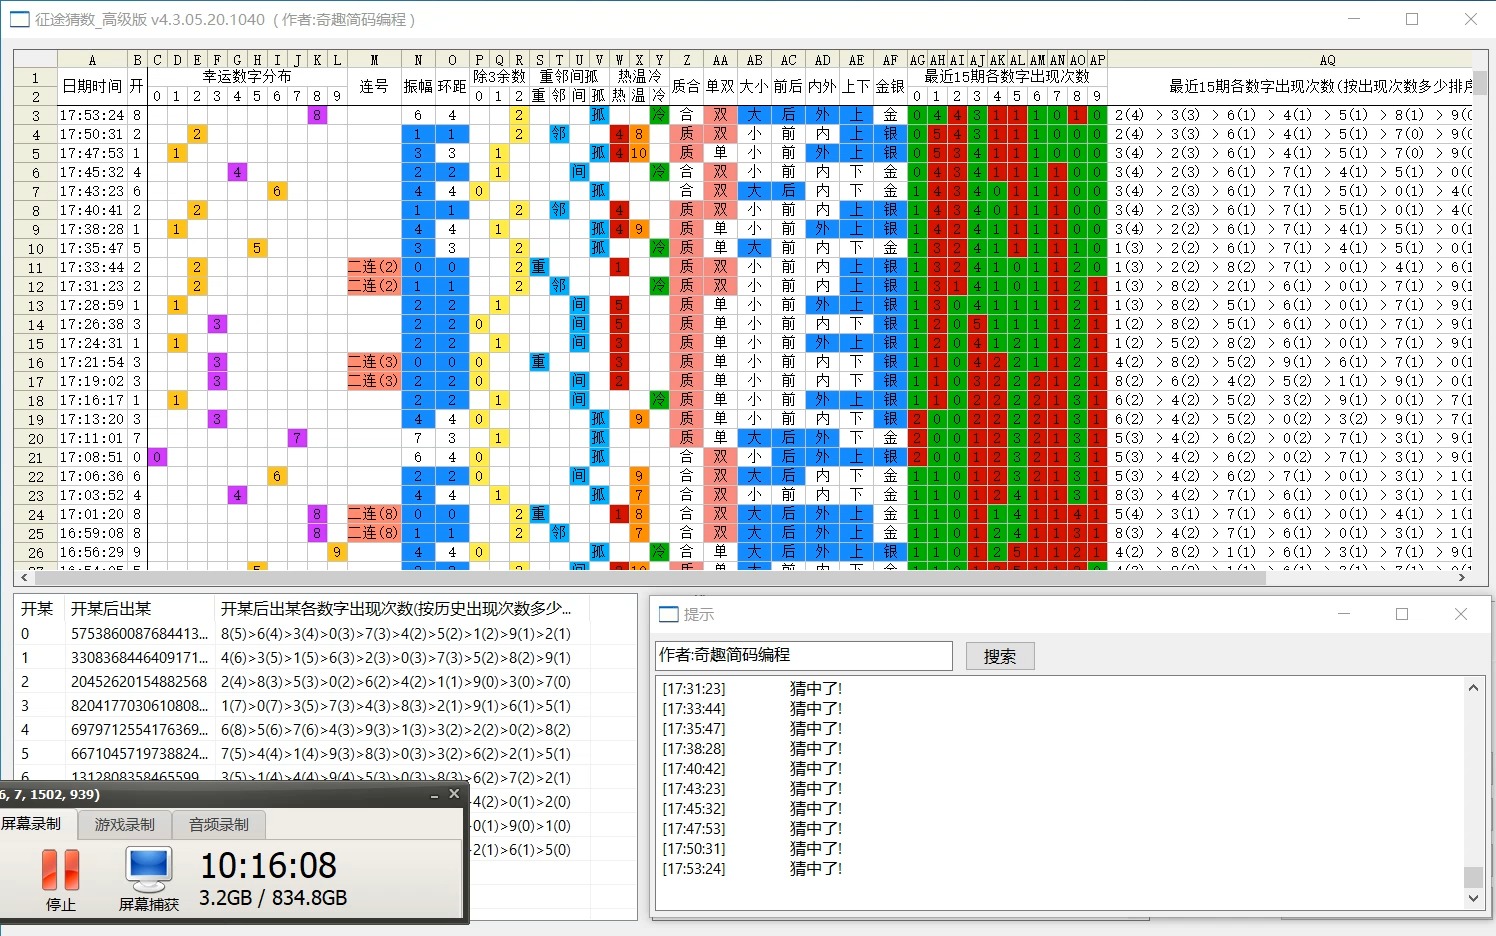Maximize the 征途猜数 main window

[1412, 19]
